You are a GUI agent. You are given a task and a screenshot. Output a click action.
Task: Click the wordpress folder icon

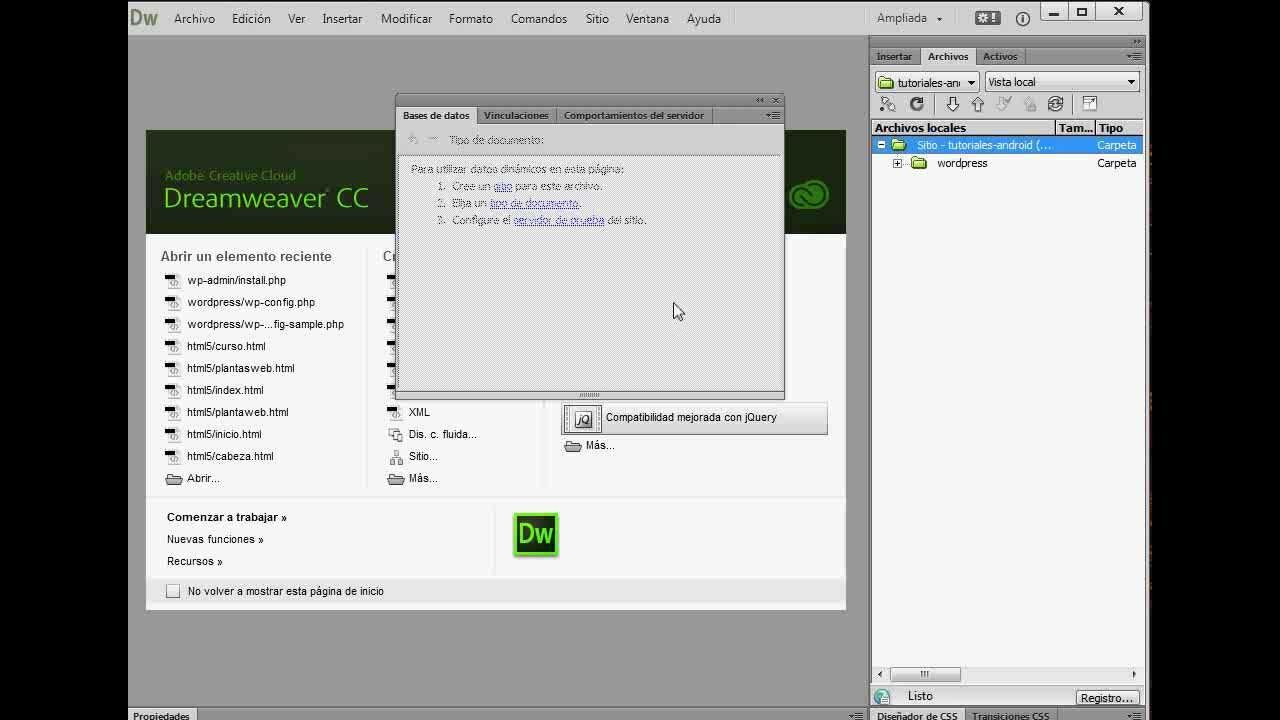pos(919,163)
